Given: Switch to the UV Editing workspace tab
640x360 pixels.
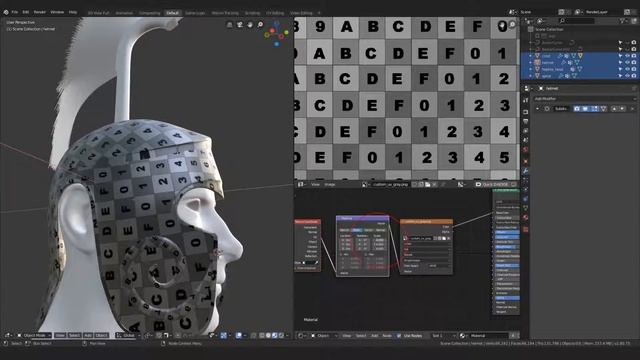Looking at the screenshot, I should pyautogui.click(x=275, y=13).
